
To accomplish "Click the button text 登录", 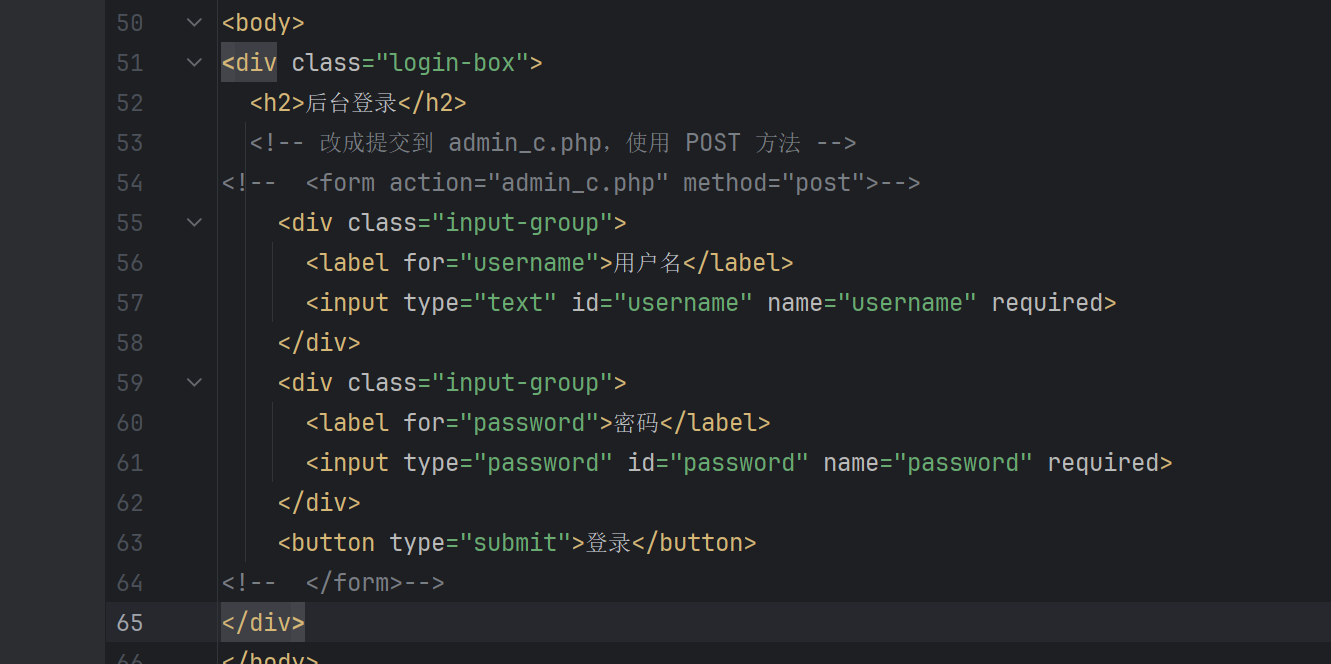I will click(x=608, y=543).
